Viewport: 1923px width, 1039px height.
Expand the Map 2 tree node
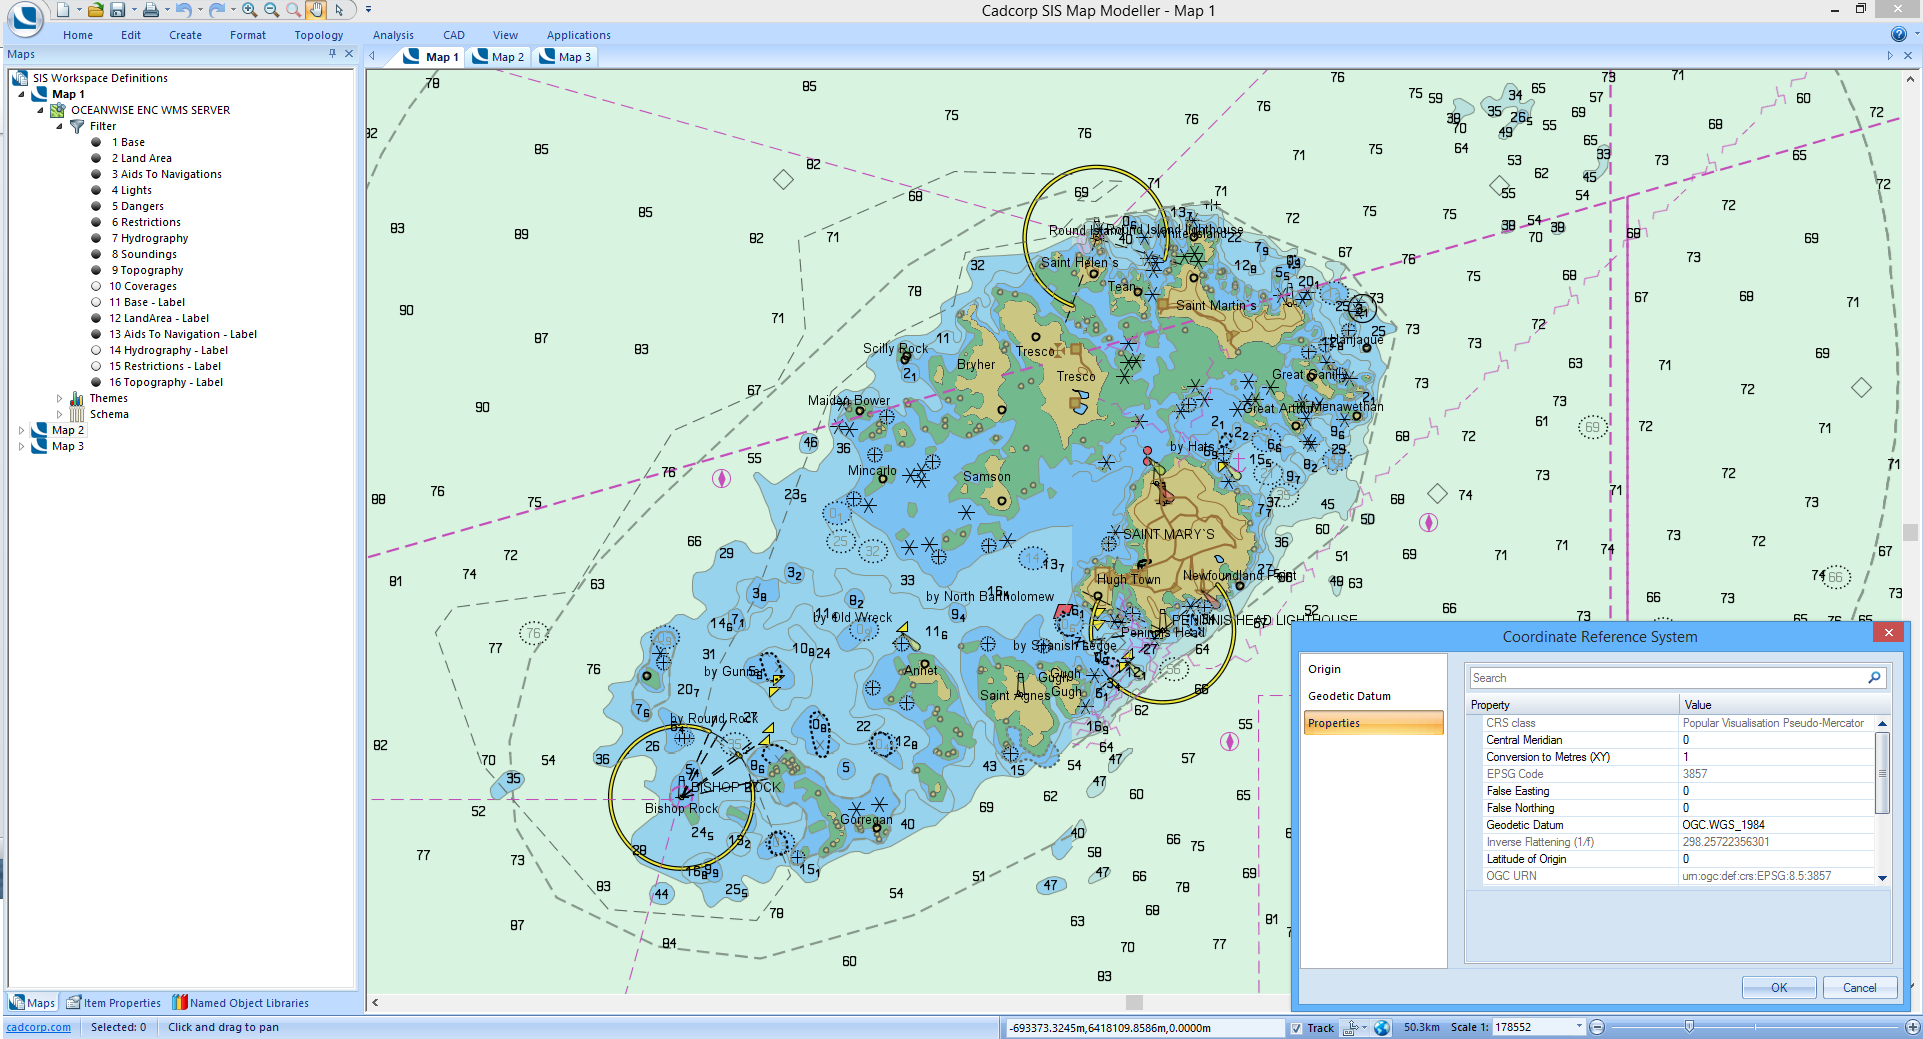[x=22, y=430]
